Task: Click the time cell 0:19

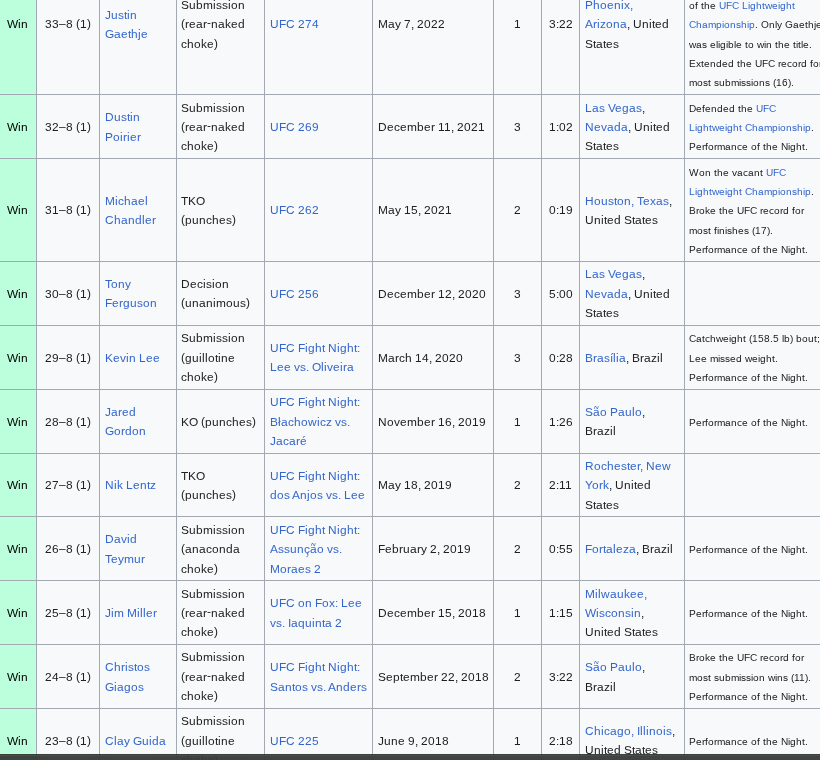Action: click(561, 210)
